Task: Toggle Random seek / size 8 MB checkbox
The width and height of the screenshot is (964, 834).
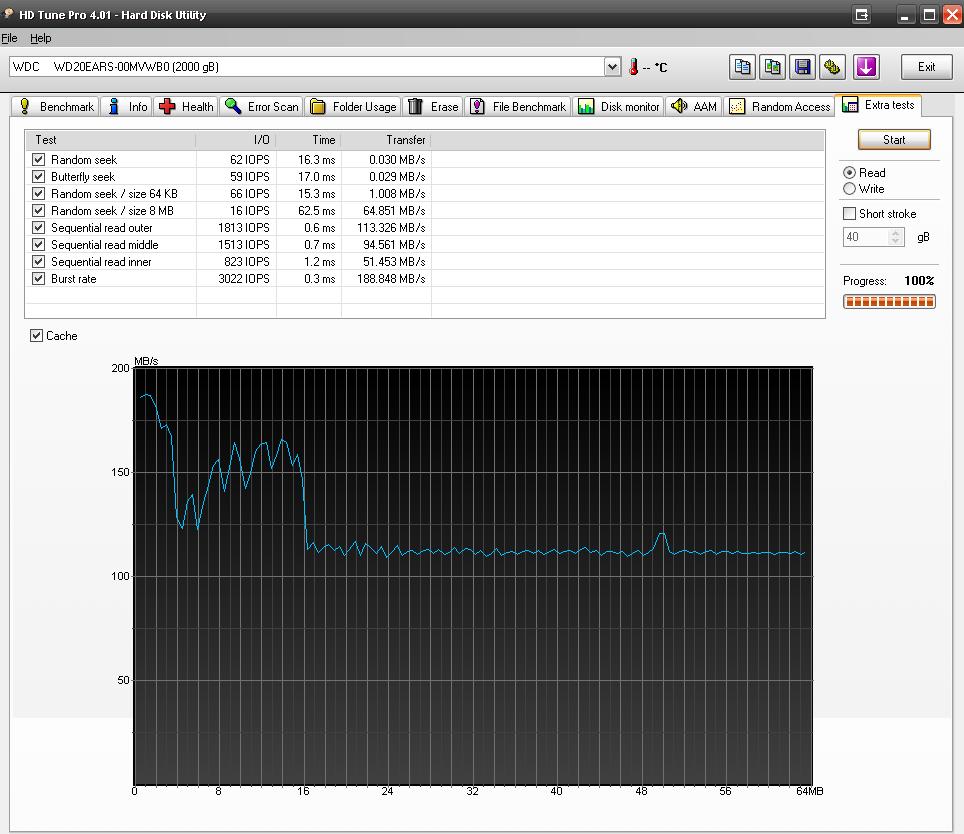Action: click(38, 211)
